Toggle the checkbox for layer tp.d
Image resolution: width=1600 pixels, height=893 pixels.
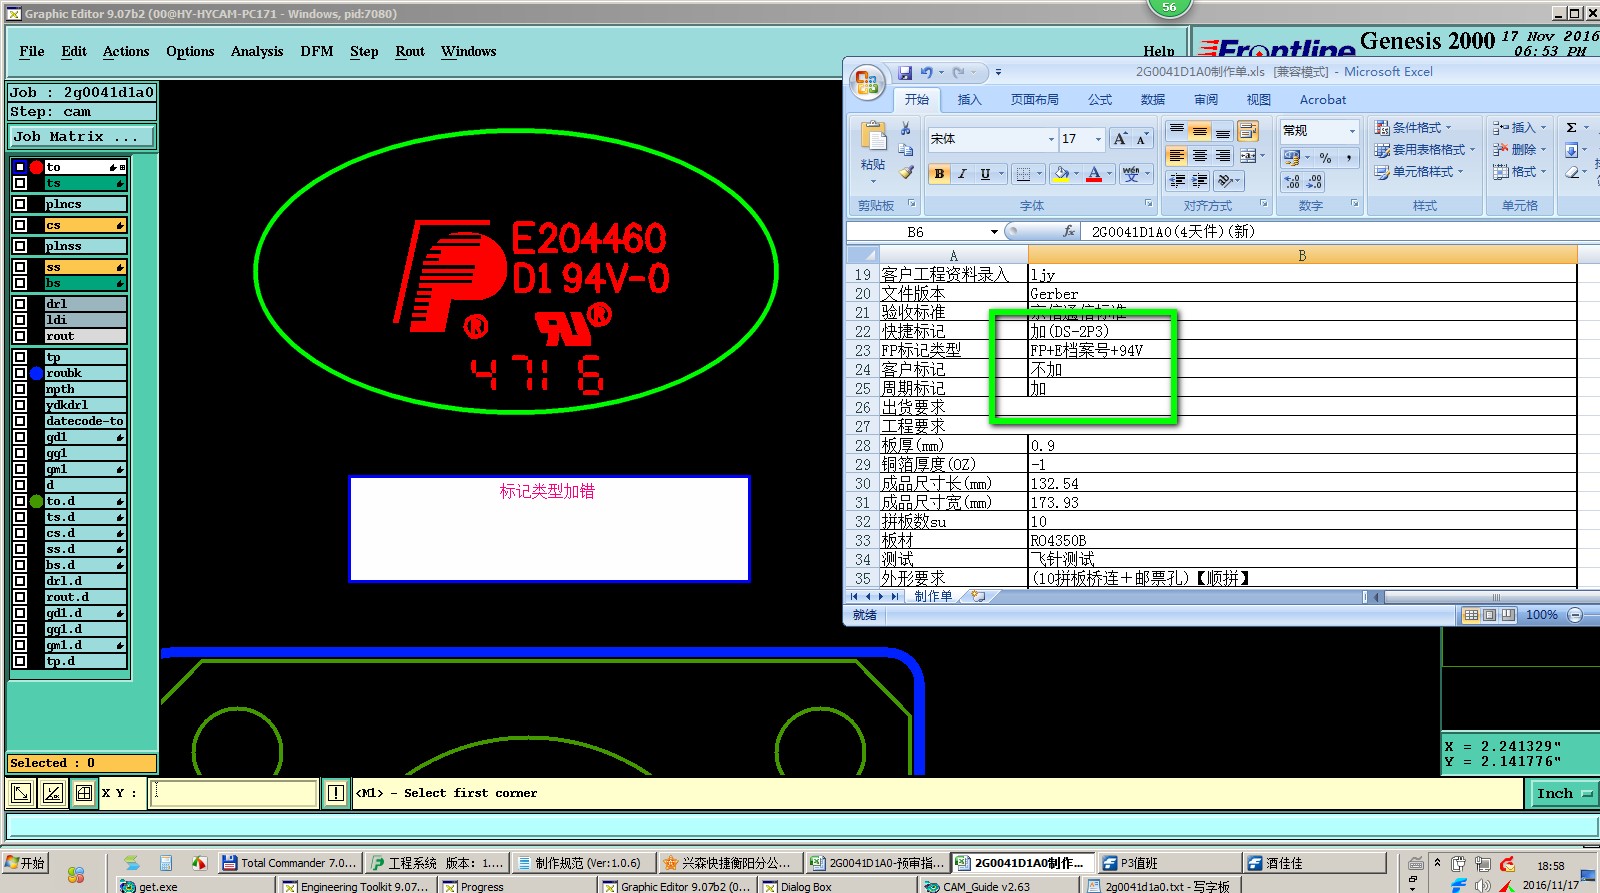(x=20, y=661)
